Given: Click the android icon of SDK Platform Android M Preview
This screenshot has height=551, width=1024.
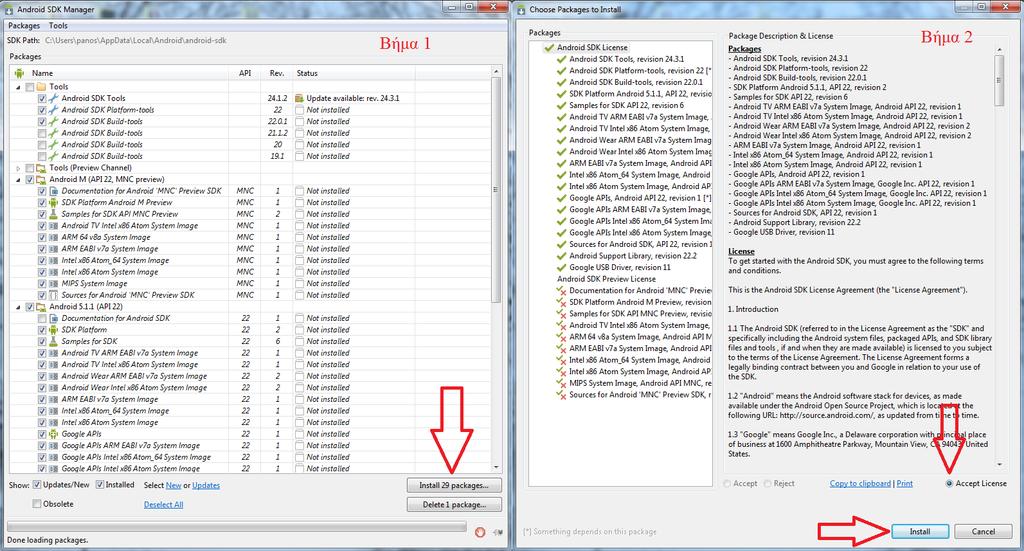Looking at the screenshot, I should point(54,202).
